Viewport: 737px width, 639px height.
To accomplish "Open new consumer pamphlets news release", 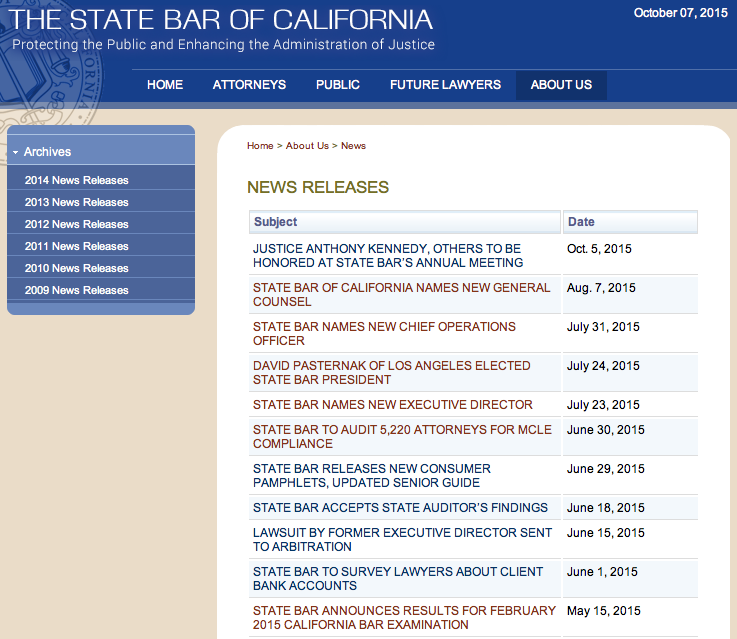I will point(372,475).
